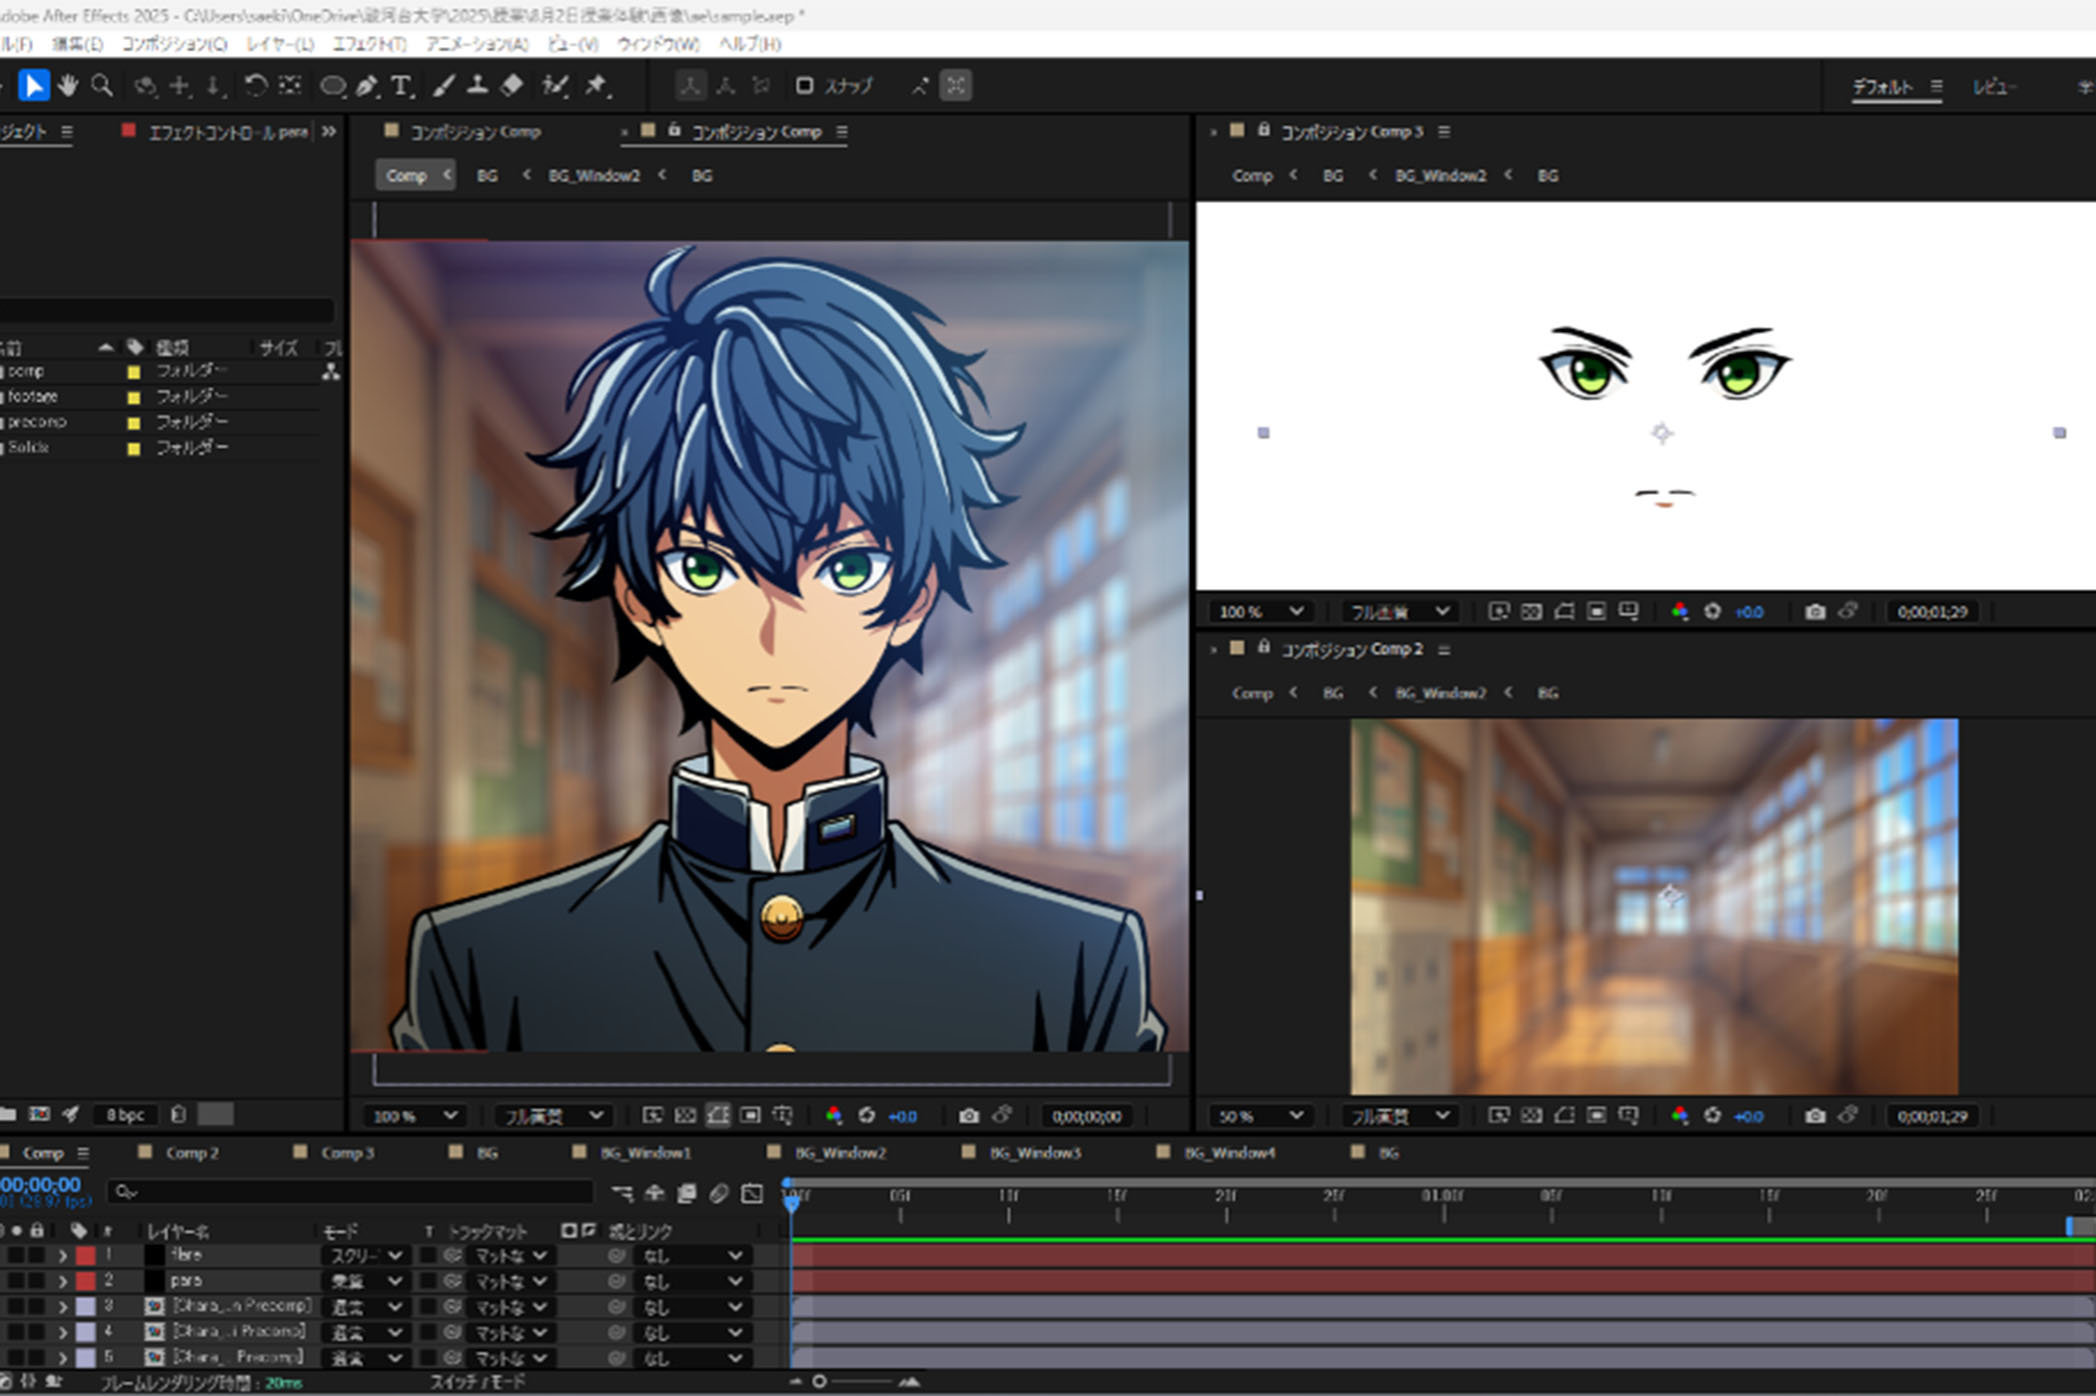This screenshot has width=2096, height=1396.
Task: Open the 100% zoom dropdown in main Comp viewer
Action: click(x=414, y=1115)
